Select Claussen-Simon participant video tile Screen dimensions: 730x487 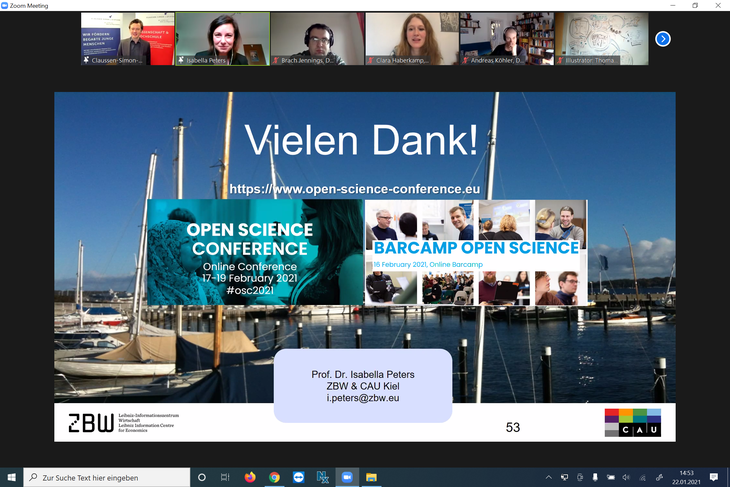tap(127, 39)
